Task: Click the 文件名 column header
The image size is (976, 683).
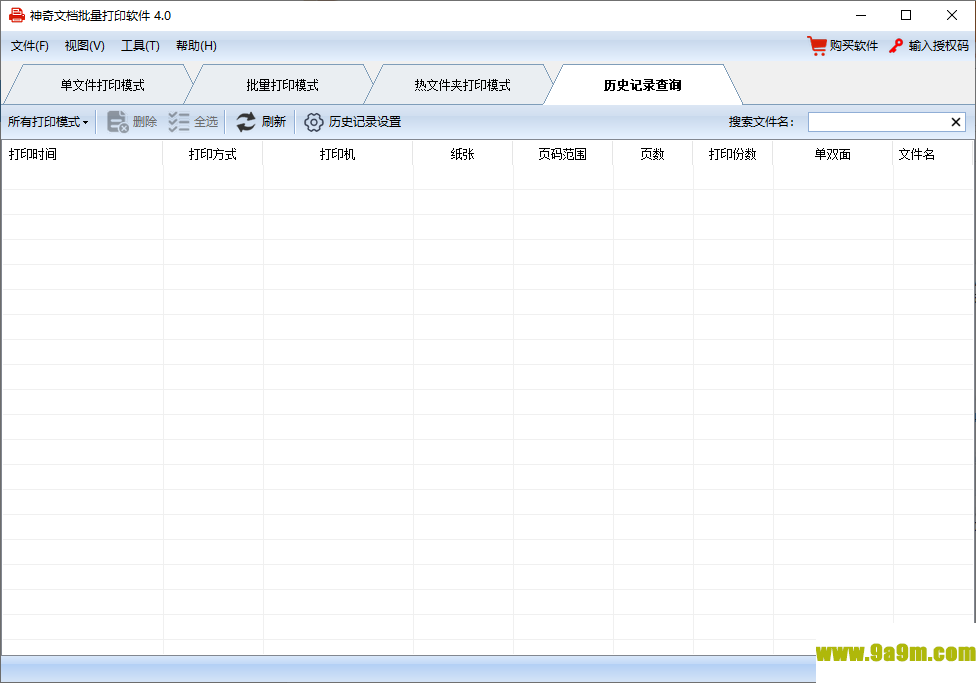Action: (x=916, y=154)
